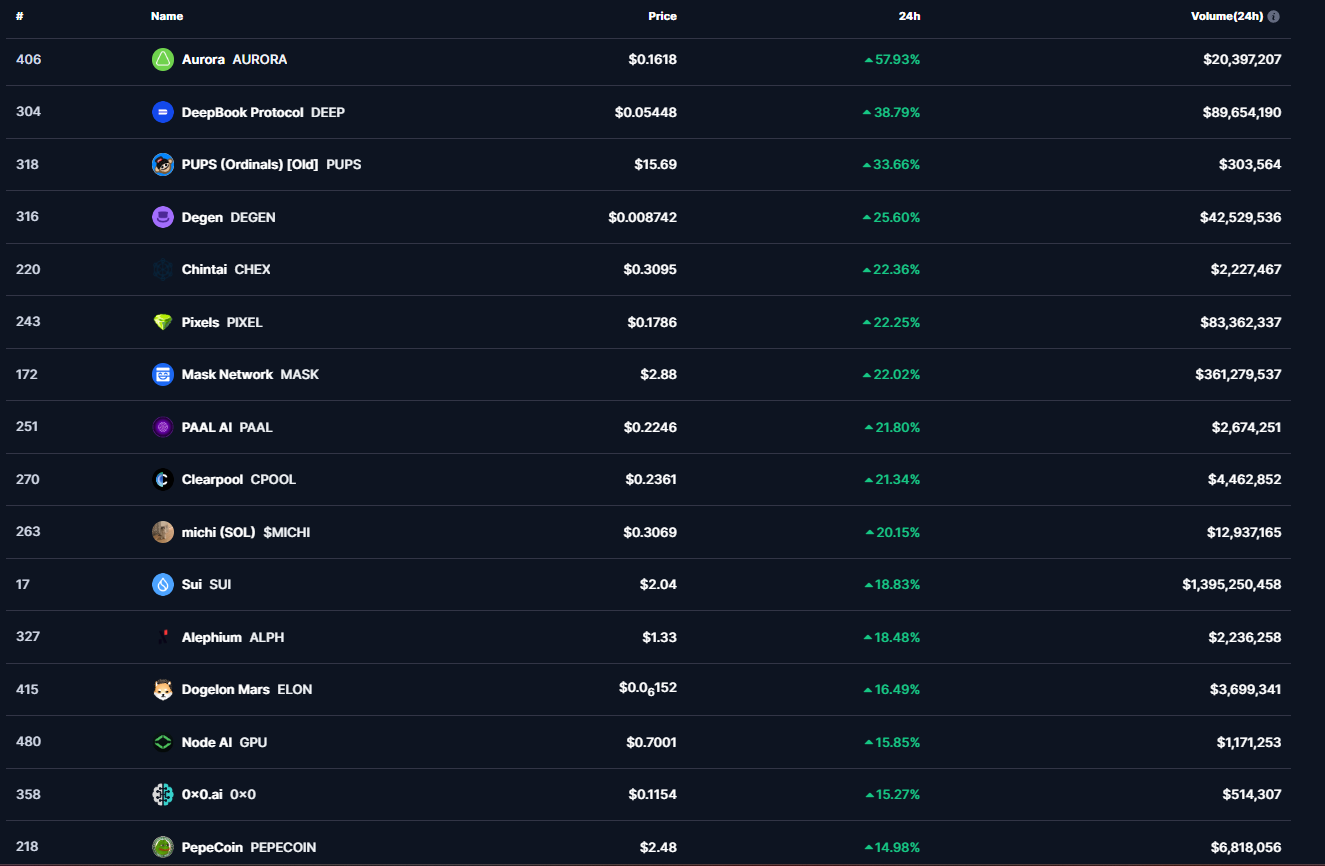Click the PepeCoin frog icon
Screen dimensions: 1325x866
(x=162, y=847)
